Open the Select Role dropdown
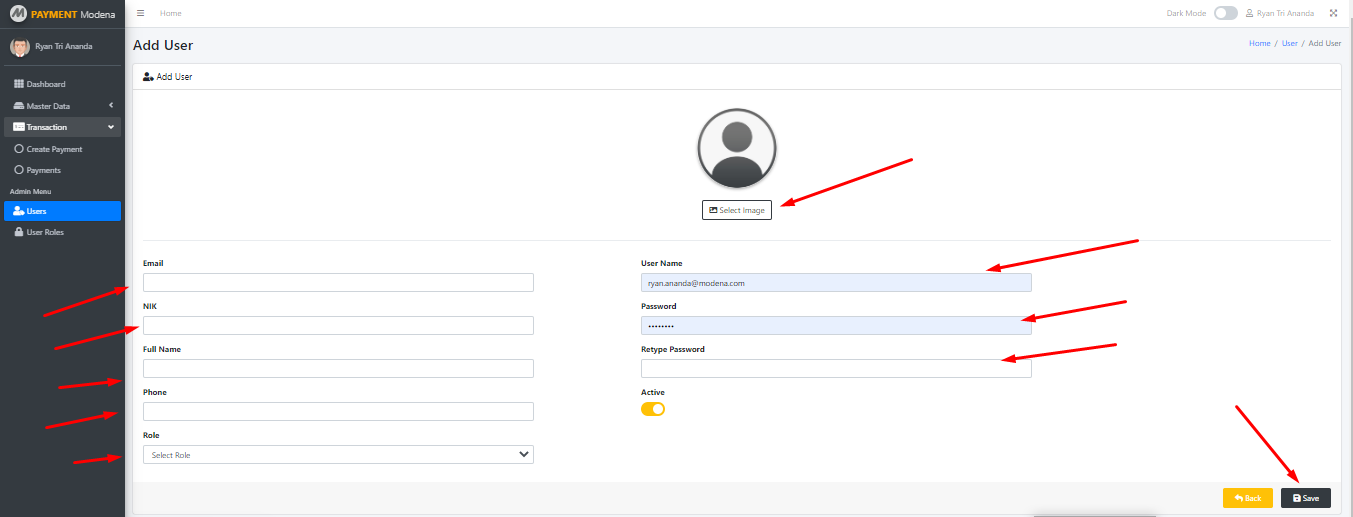Viewport: 1353px width, 517px height. [338, 455]
